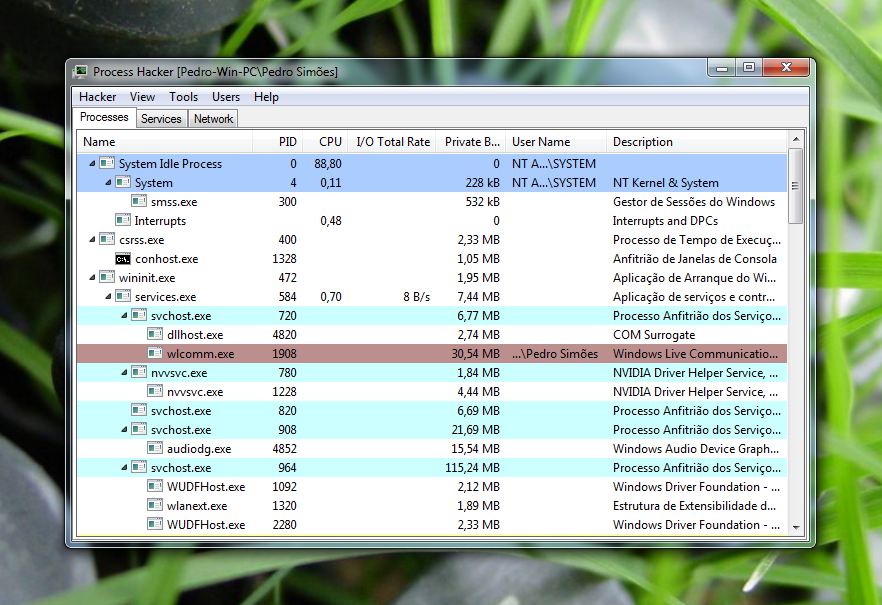Screen dimensions: 882x605
Task: Click icon of svchost.exe PID 820
Action: (x=139, y=410)
